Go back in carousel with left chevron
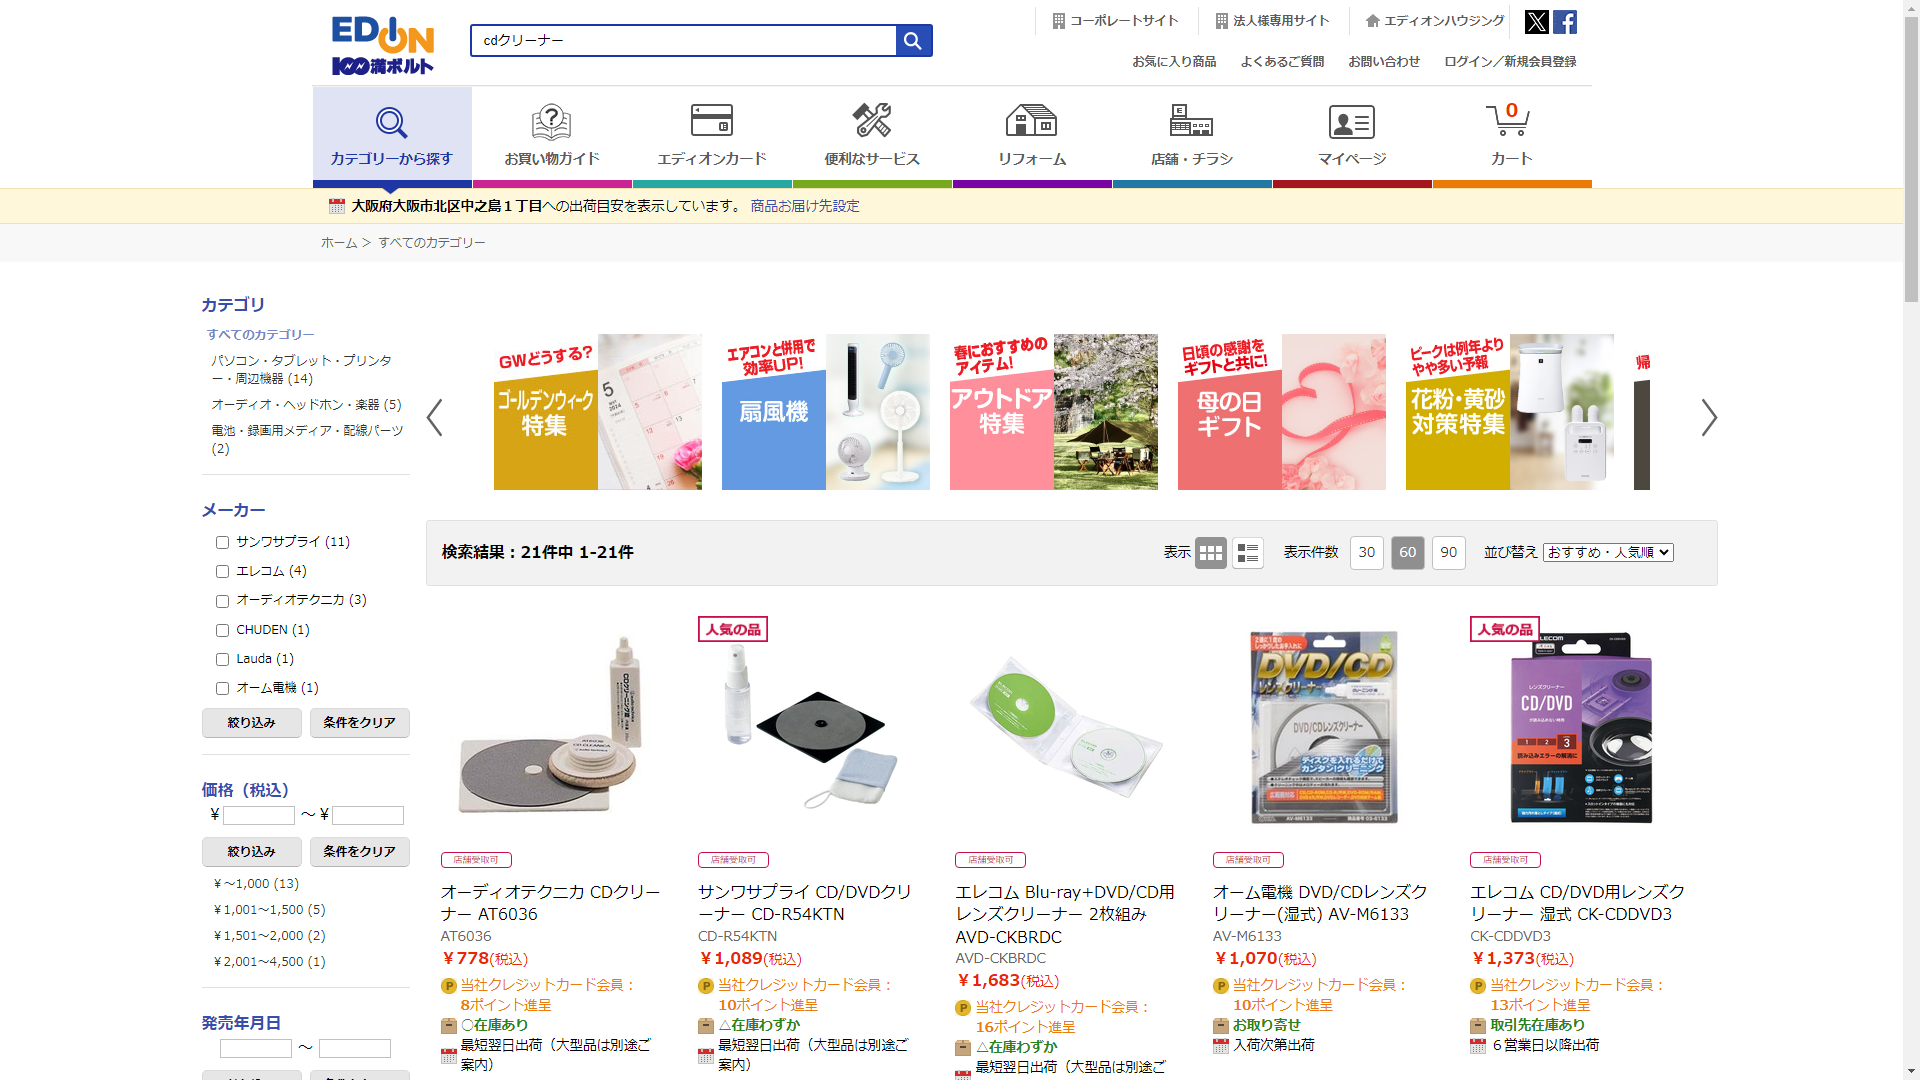Image resolution: width=1920 pixels, height=1080 pixels. (x=434, y=417)
